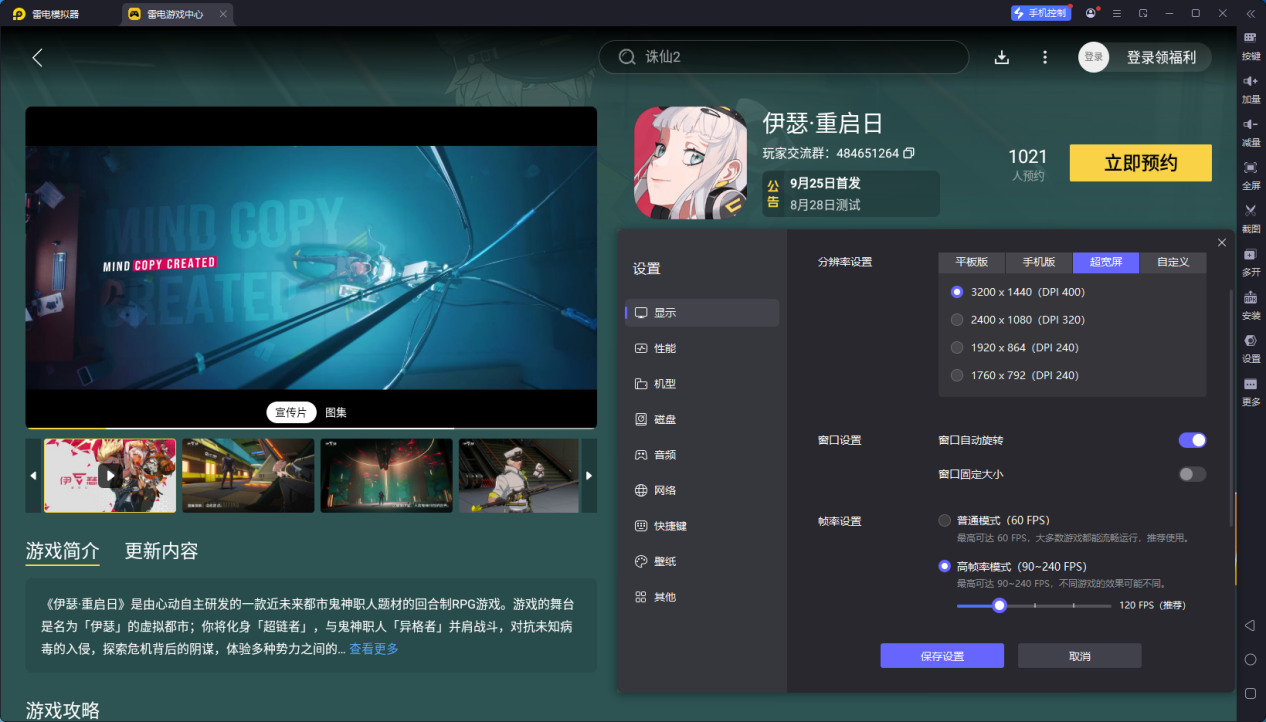Switch to the 平板版 resolution tab
Viewport: 1266px width, 722px height.
[971, 262]
